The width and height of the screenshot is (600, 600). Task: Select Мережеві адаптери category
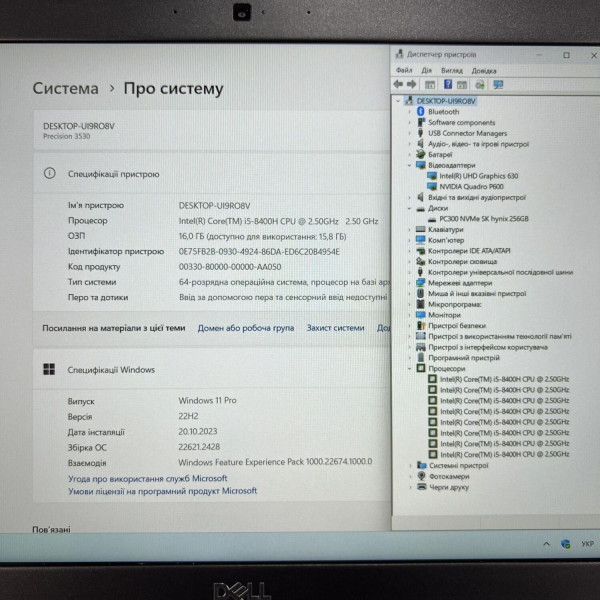pos(460,283)
